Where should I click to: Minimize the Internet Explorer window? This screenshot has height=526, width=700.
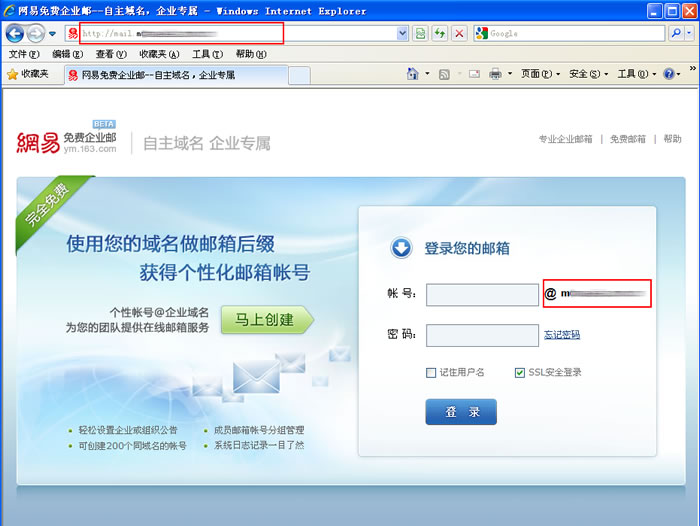(x=654, y=11)
